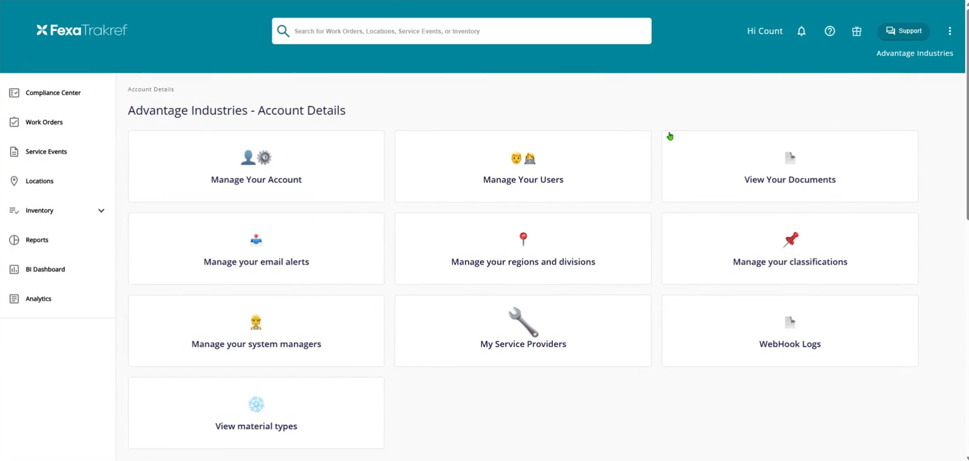Image resolution: width=969 pixels, height=461 pixels.
Task: Click Advantage Industries account name in header
Action: (915, 53)
